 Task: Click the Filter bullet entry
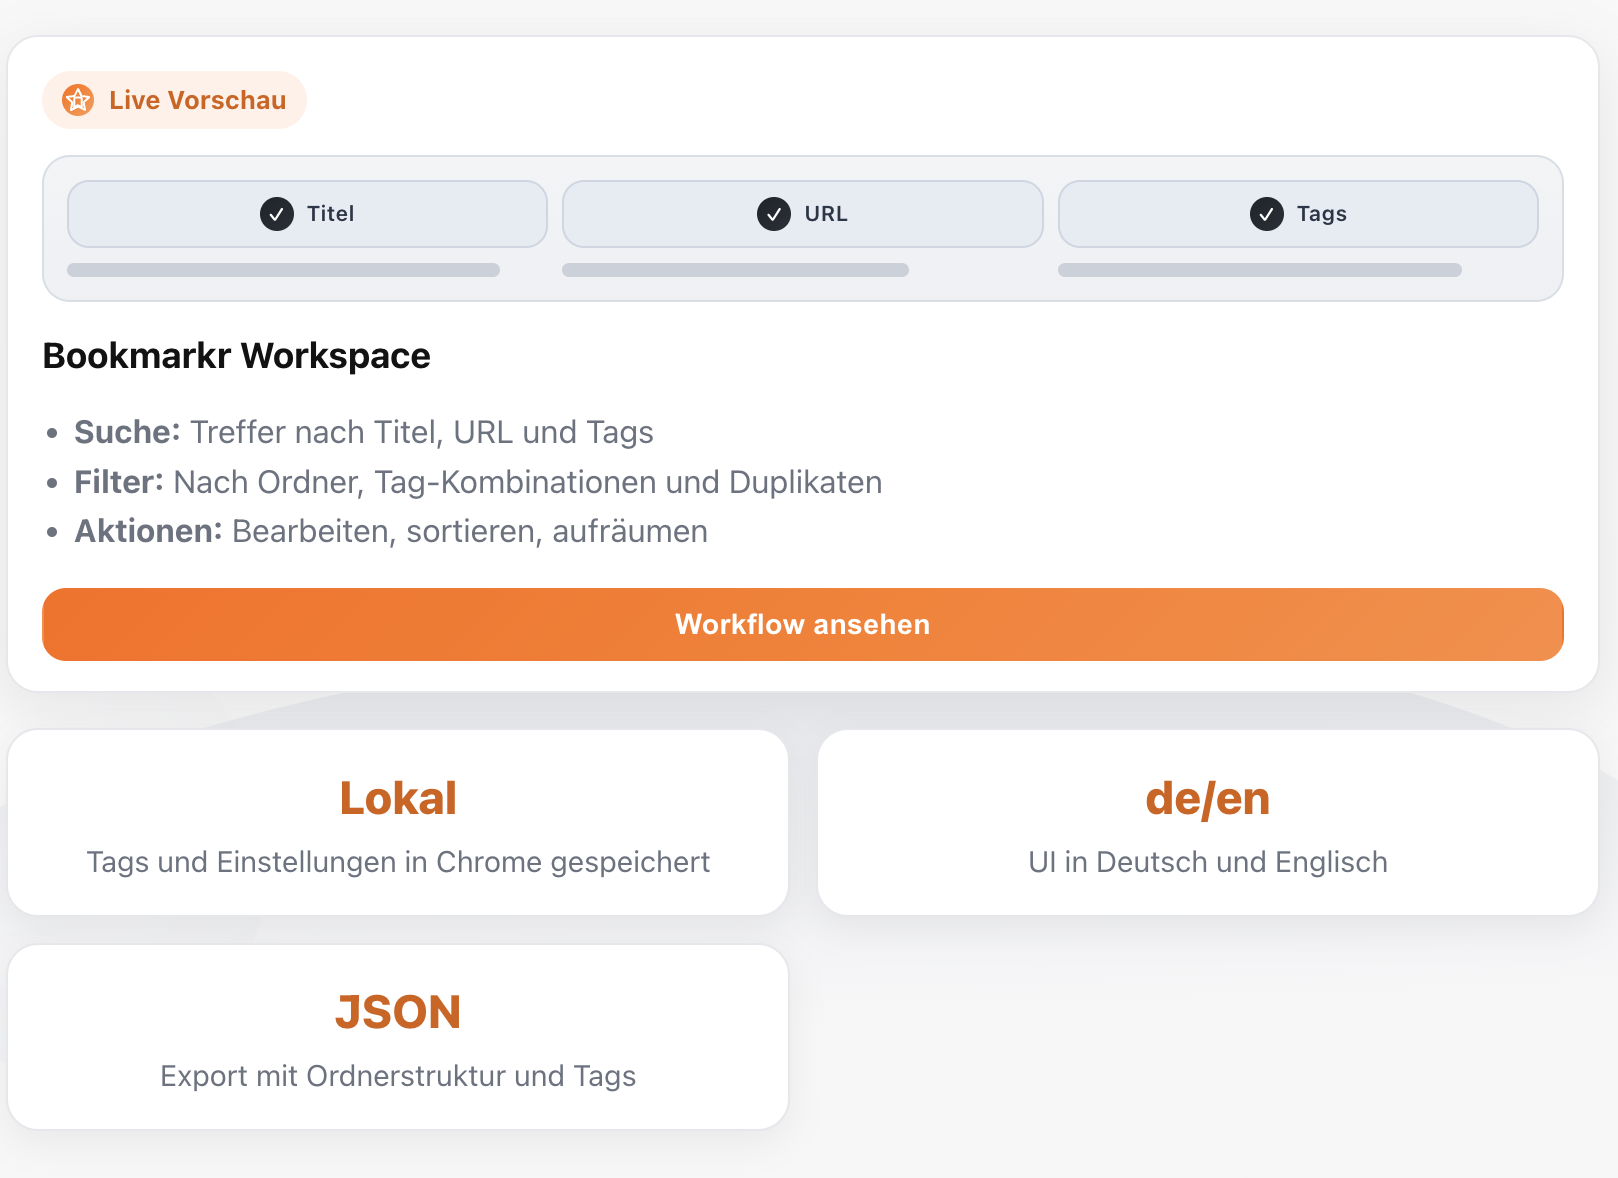478,482
